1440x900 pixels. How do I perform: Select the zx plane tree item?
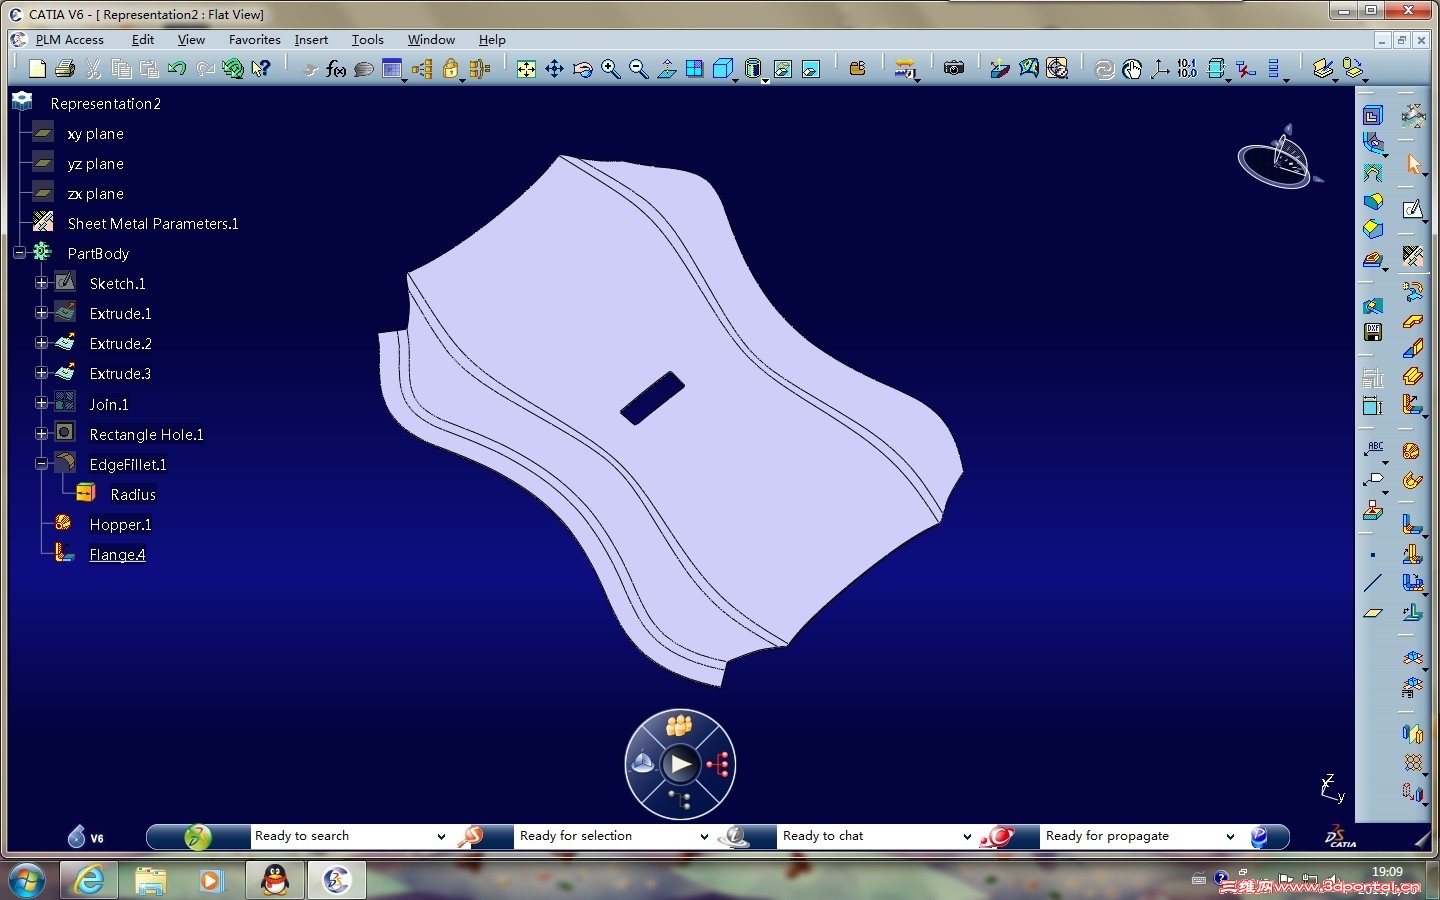95,194
